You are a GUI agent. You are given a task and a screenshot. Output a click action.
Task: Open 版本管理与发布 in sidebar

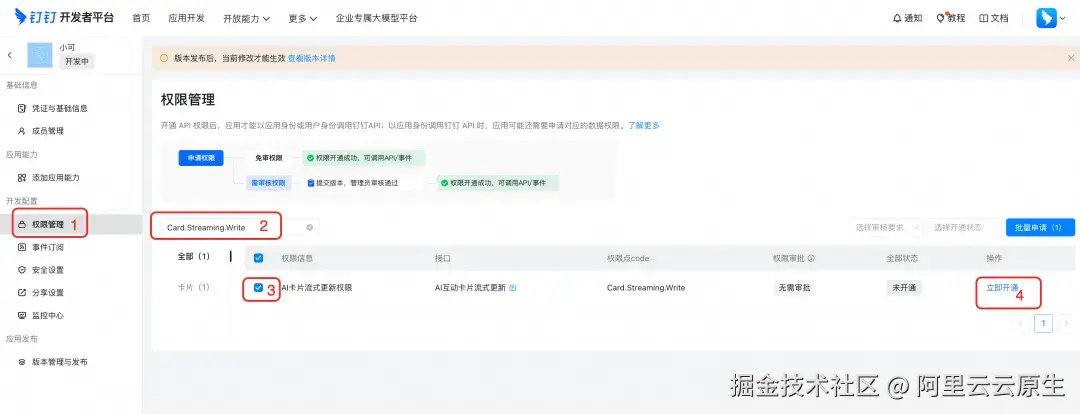(x=52, y=362)
